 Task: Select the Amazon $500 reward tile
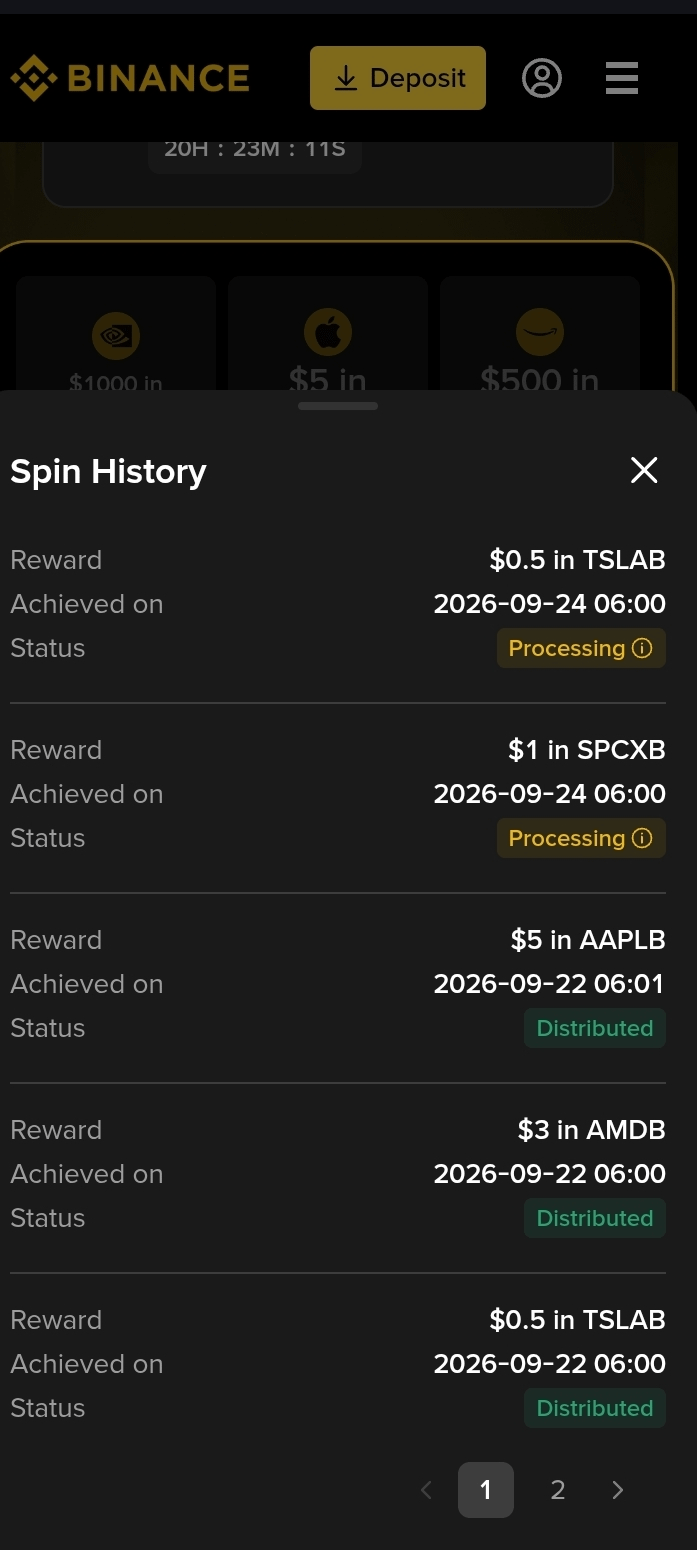tap(540, 334)
